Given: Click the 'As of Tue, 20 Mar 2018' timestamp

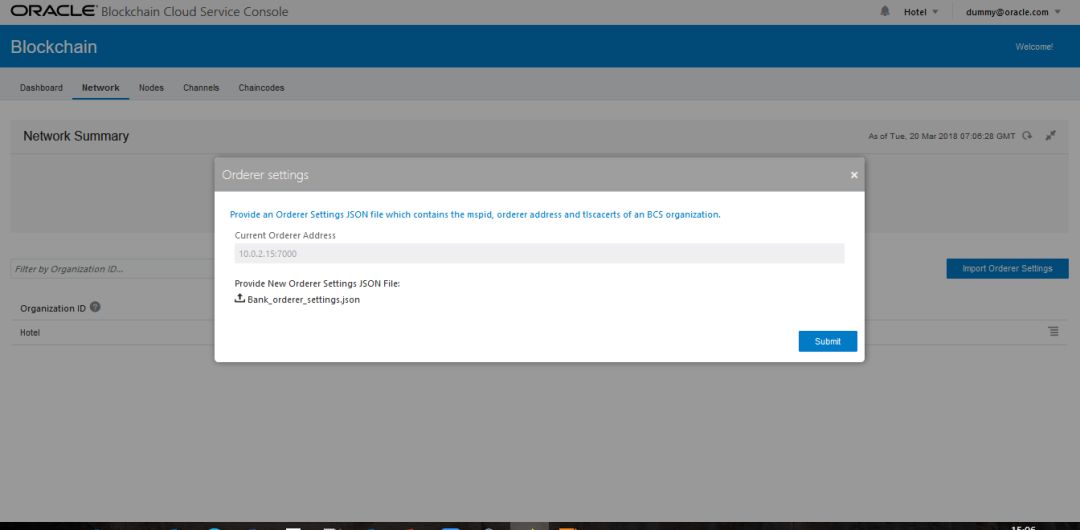Looking at the screenshot, I should tap(942, 136).
